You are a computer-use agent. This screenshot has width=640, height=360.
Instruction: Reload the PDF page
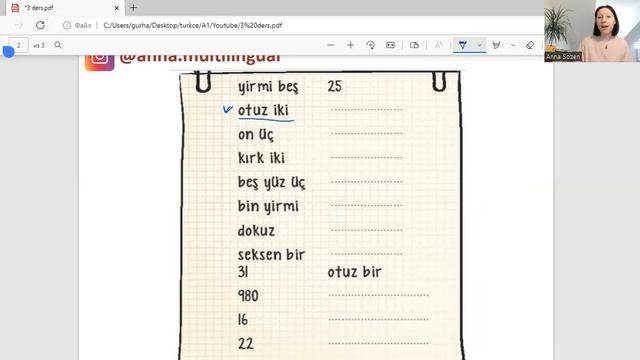point(40,25)
